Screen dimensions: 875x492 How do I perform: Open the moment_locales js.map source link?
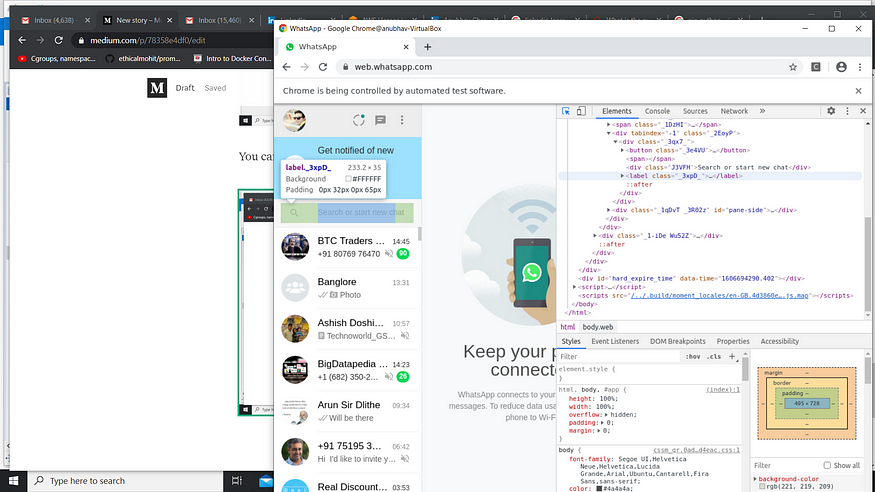[719, 296]
